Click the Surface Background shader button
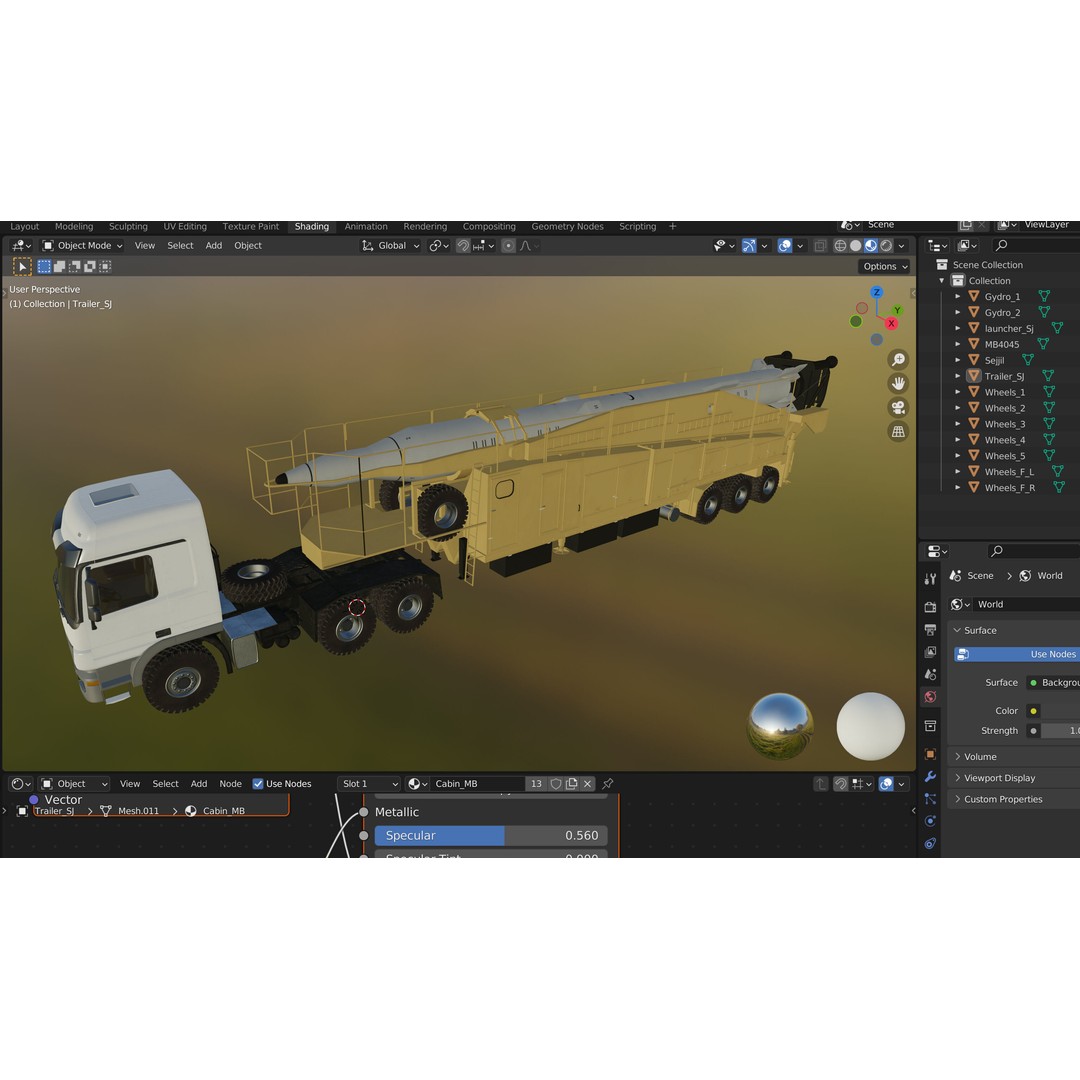1080x1080 pixels. coord(1053,683)
